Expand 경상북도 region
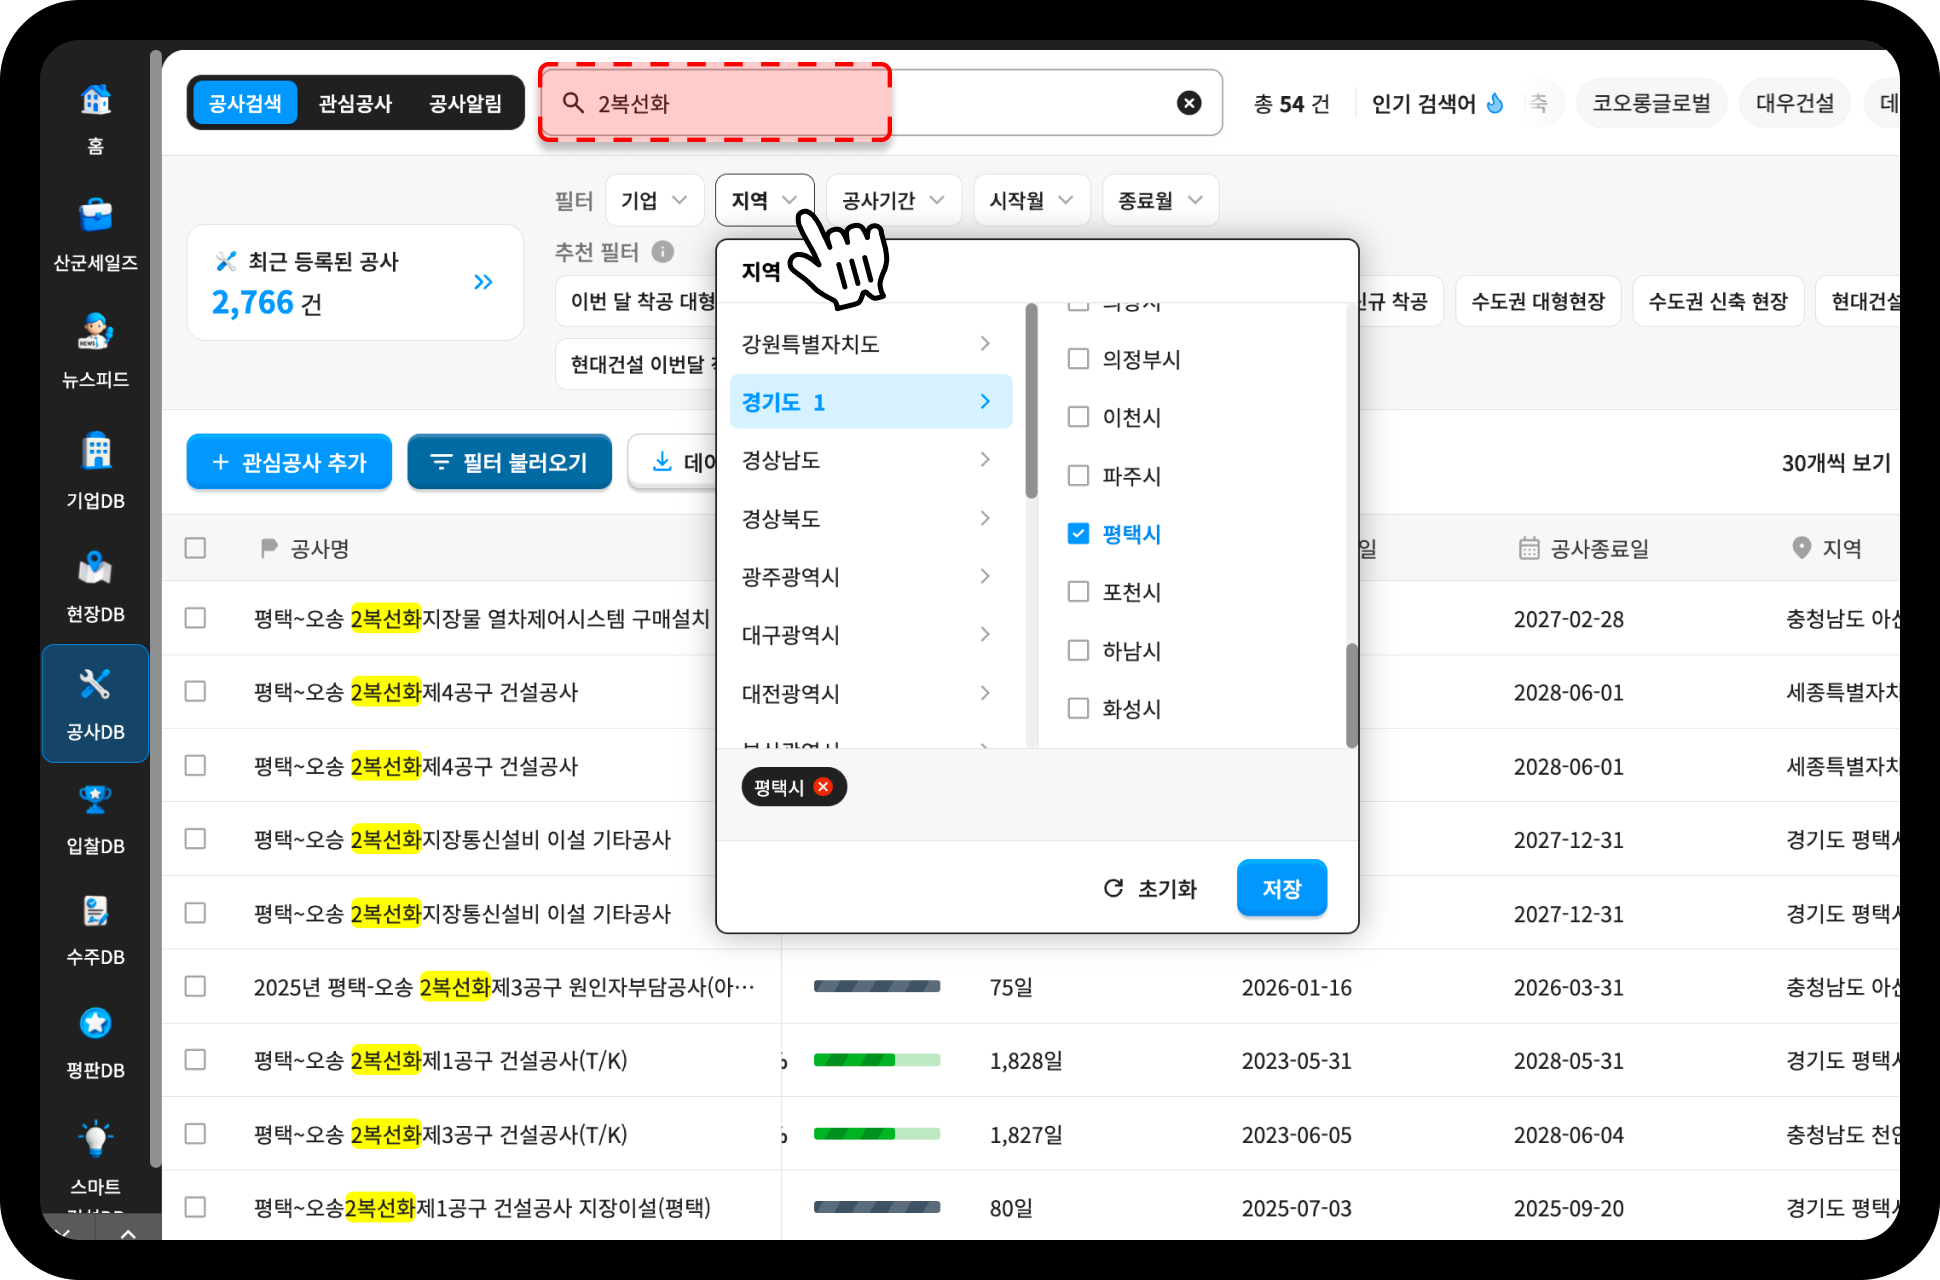The image size is (1940, 1280). [871, 518]
